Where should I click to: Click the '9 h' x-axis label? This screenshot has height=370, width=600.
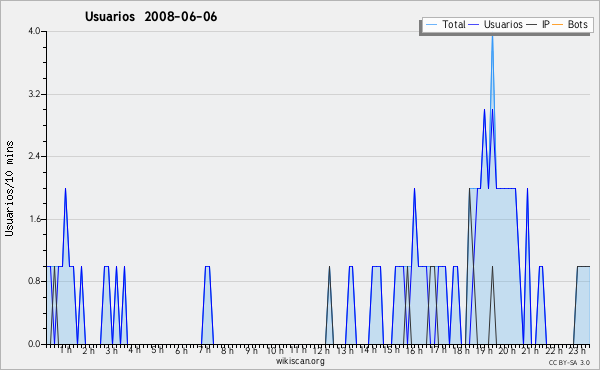pyautogui.click(x=251, y=351)
